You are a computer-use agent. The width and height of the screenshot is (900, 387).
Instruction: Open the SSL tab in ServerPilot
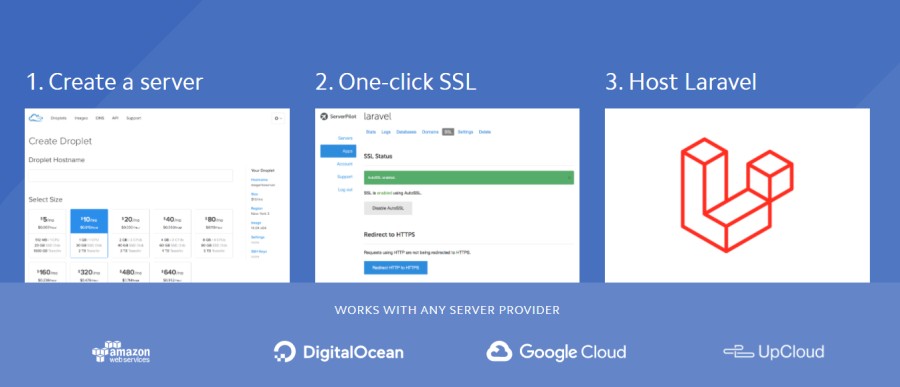click(448, 132)
